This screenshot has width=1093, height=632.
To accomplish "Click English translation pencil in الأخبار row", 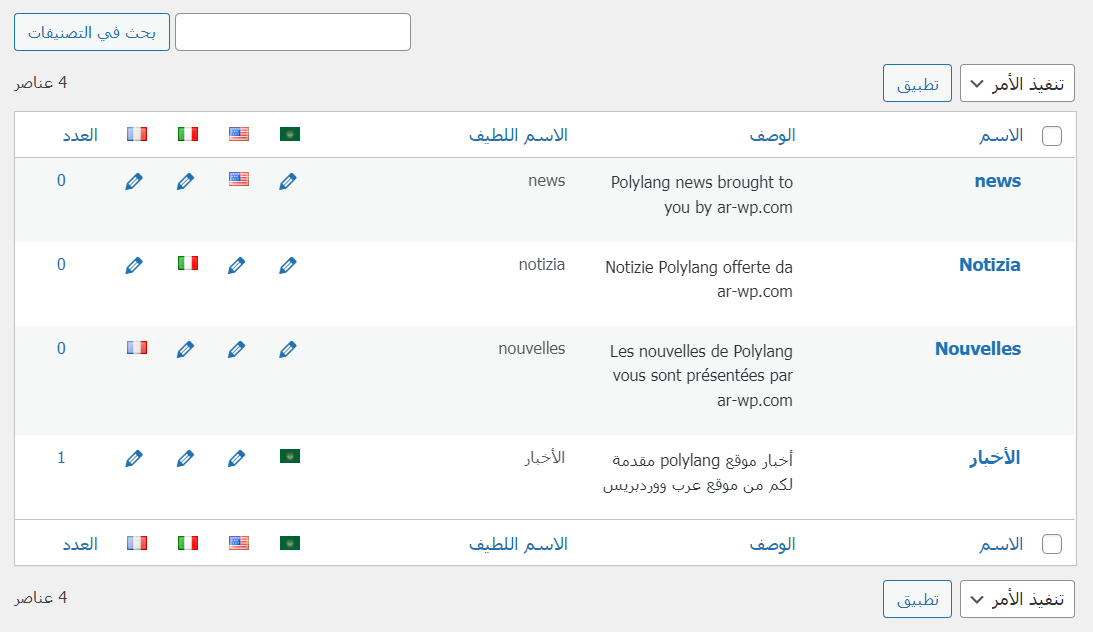I will (236, 458).
